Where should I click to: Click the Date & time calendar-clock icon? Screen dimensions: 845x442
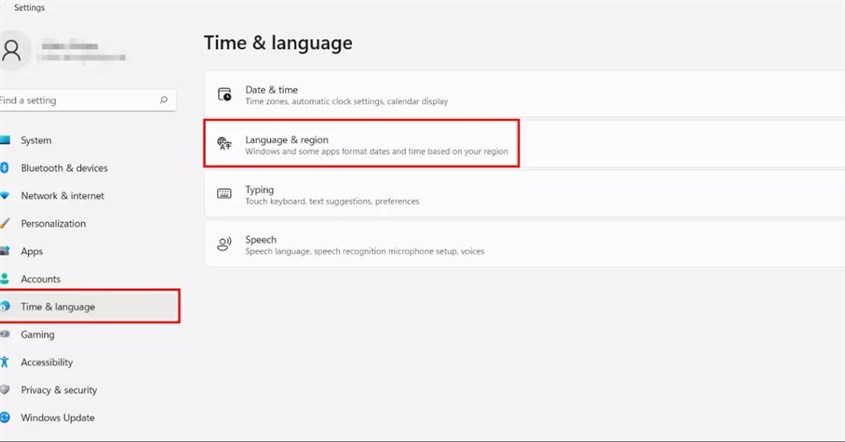point(224,94)
